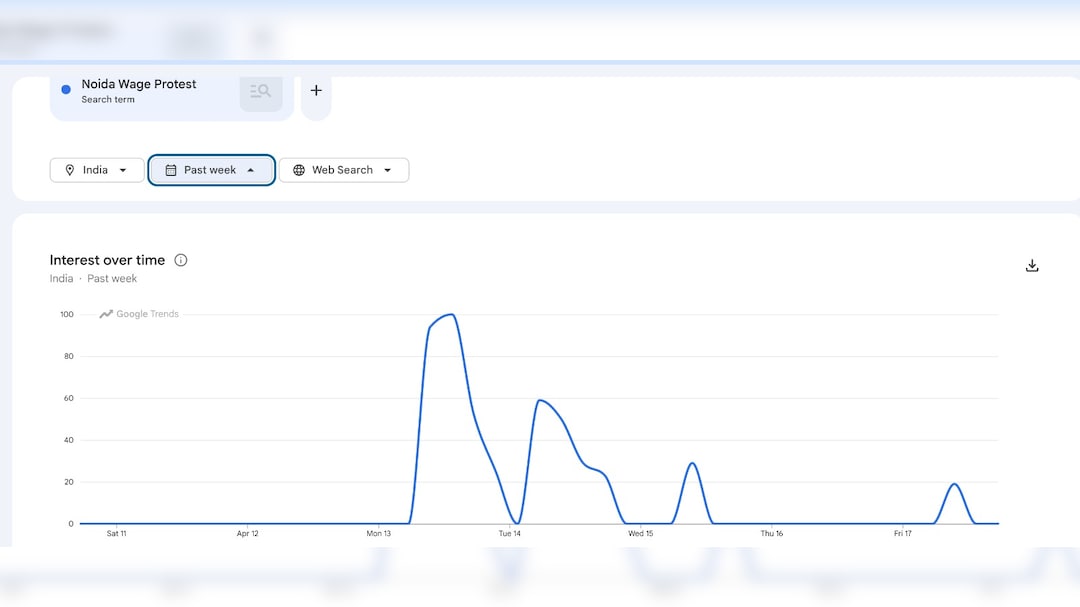Click the info icon beside Interest over time
This screenshot has height=607, width=1080.
[181, 260]
